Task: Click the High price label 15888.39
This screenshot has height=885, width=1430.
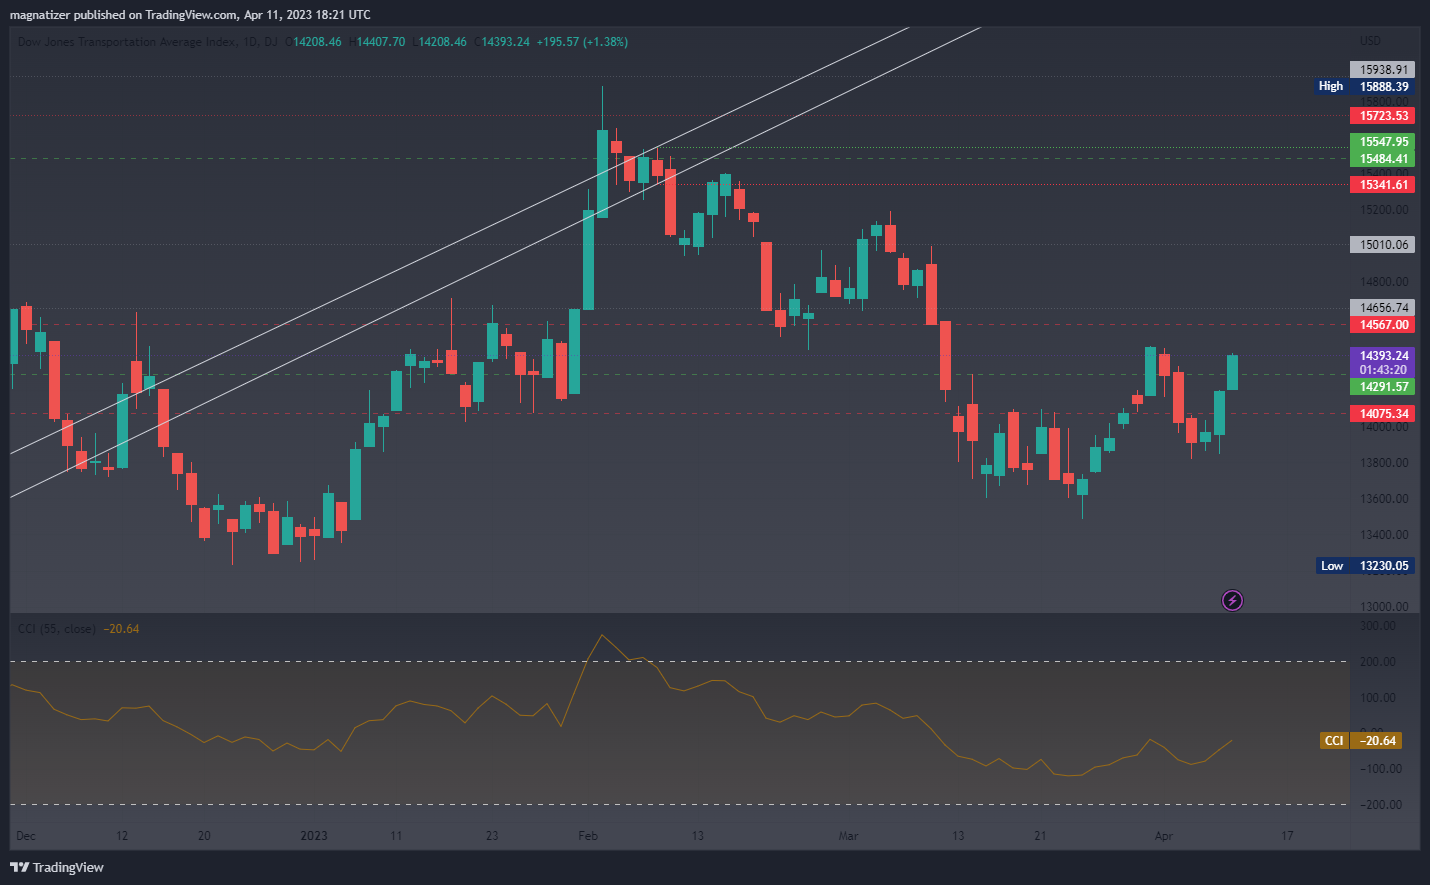Action: (x=1365, y=87)
